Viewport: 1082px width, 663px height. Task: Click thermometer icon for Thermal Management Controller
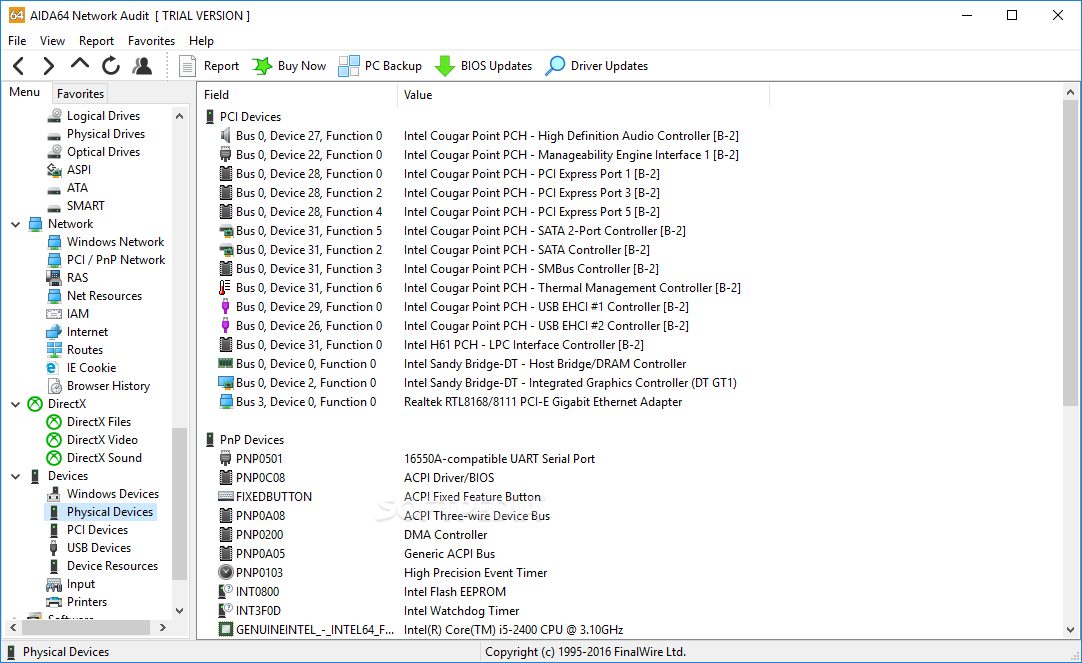[226, 288]
